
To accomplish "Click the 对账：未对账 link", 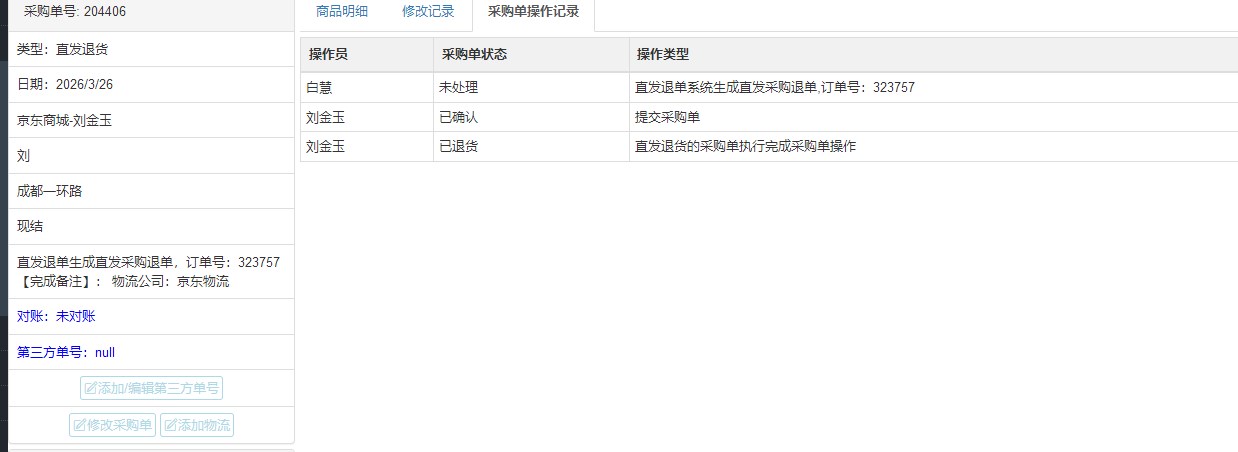I will tap(56, 316).
